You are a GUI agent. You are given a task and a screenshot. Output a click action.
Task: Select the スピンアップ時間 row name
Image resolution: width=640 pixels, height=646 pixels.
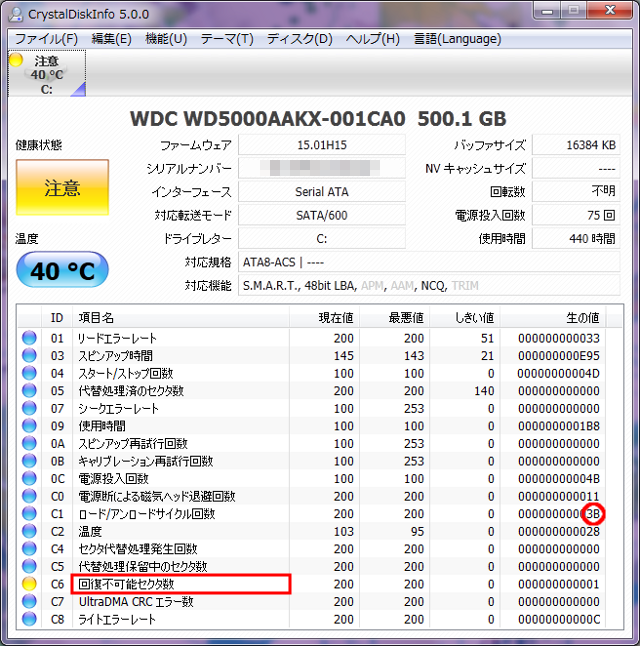[115, 356]
